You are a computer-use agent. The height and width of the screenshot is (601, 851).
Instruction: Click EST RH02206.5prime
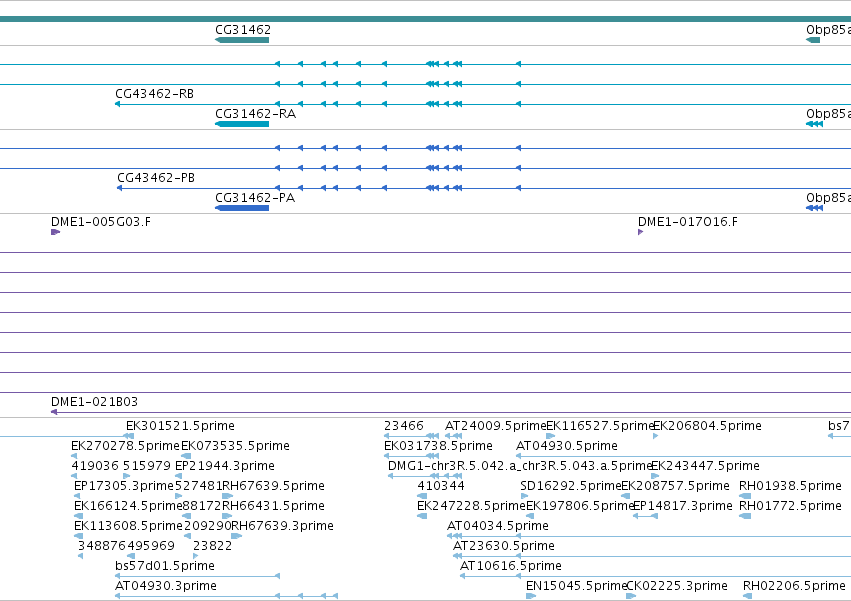[x=794, y=586]
